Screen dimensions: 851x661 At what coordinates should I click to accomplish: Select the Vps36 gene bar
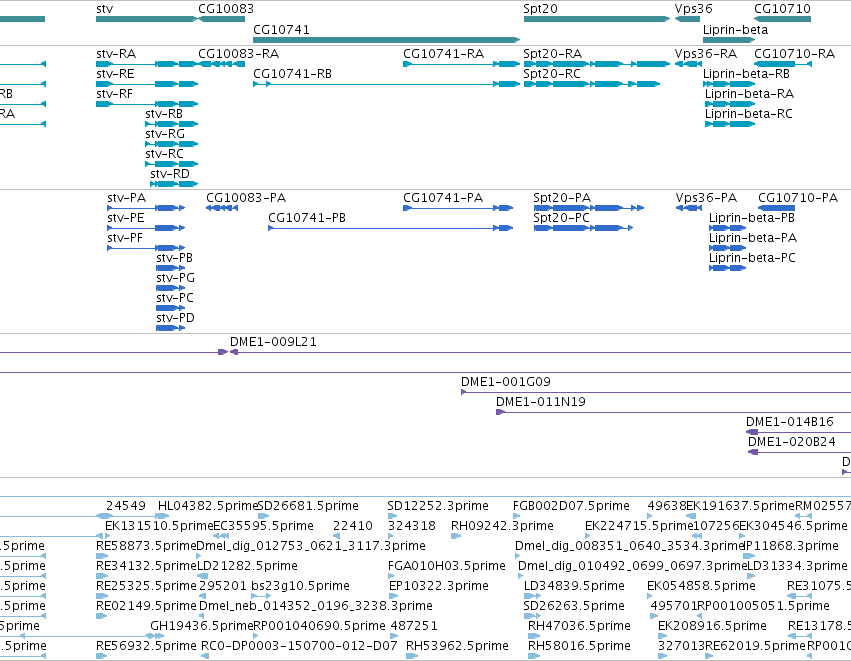coord(687,19)
